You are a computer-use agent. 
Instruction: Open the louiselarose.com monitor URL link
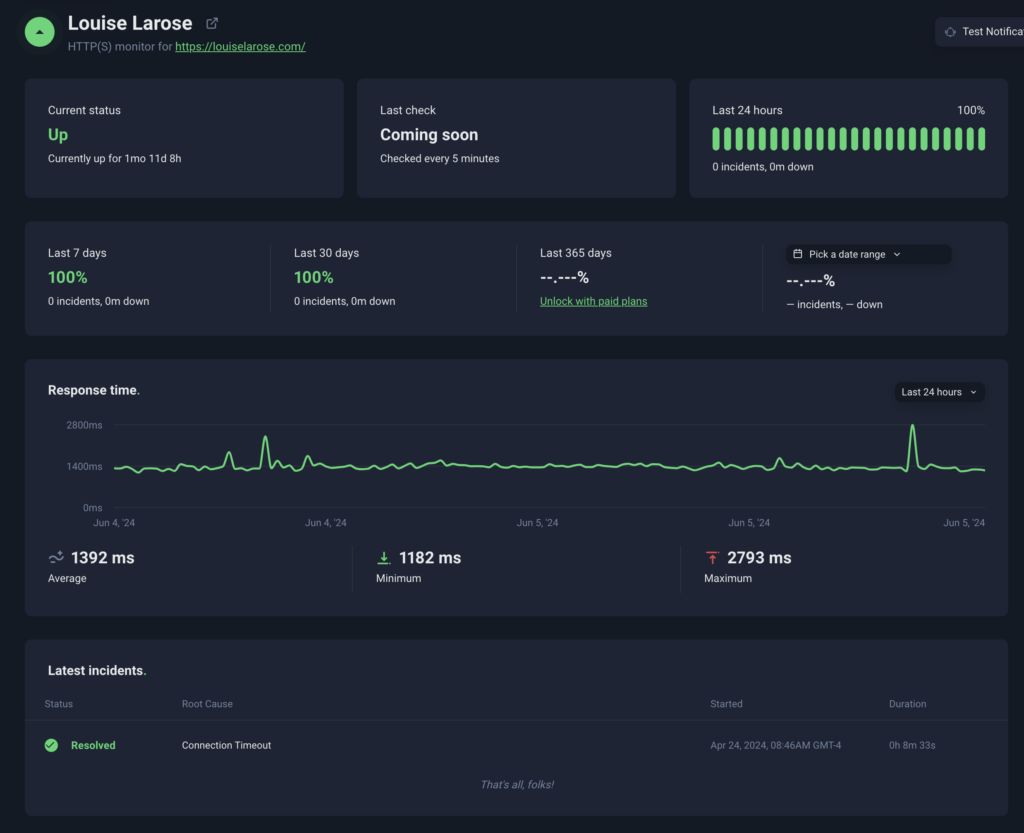point(240,46)
